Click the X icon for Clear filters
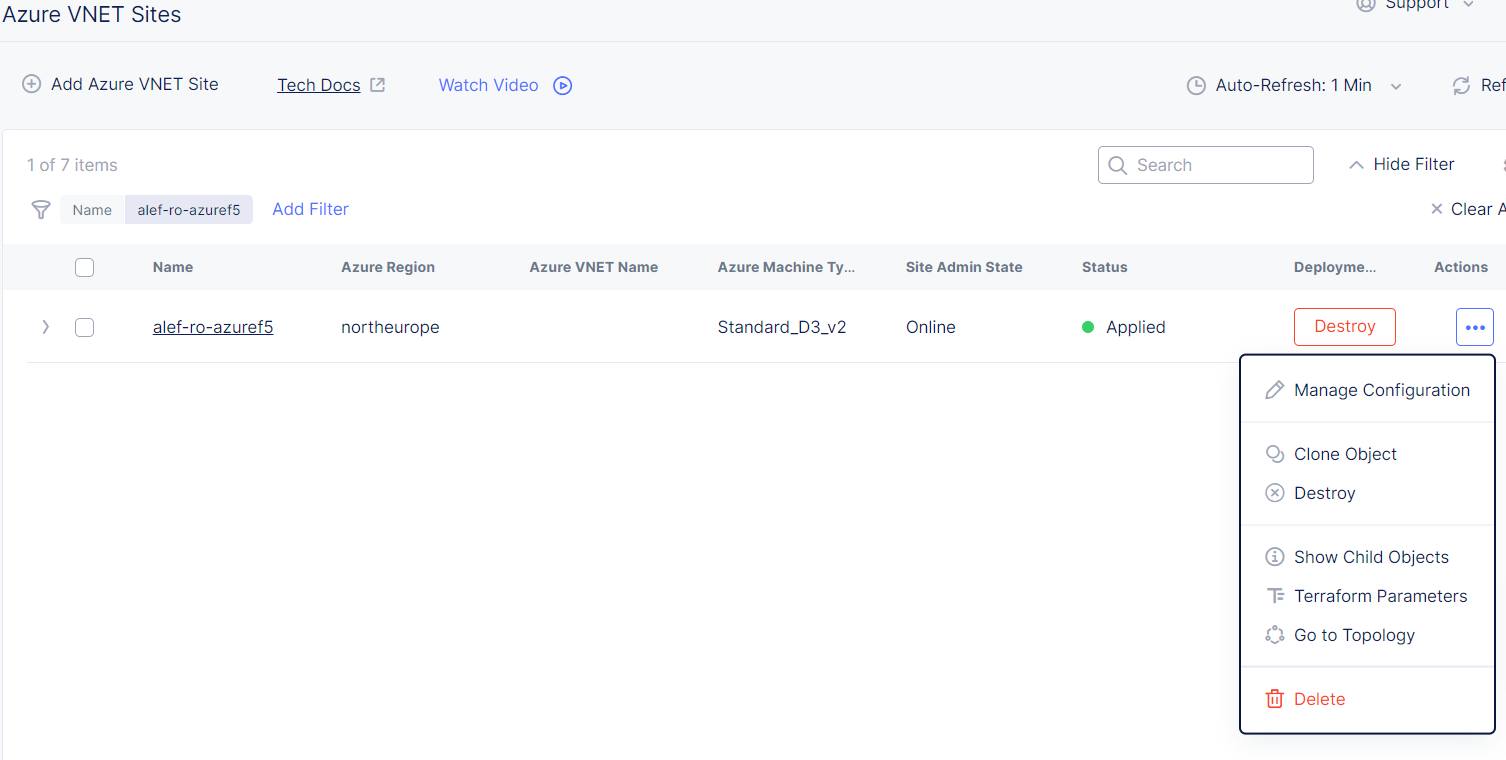Screen dimensions: 1506x760 click(x=1437, y=209)
